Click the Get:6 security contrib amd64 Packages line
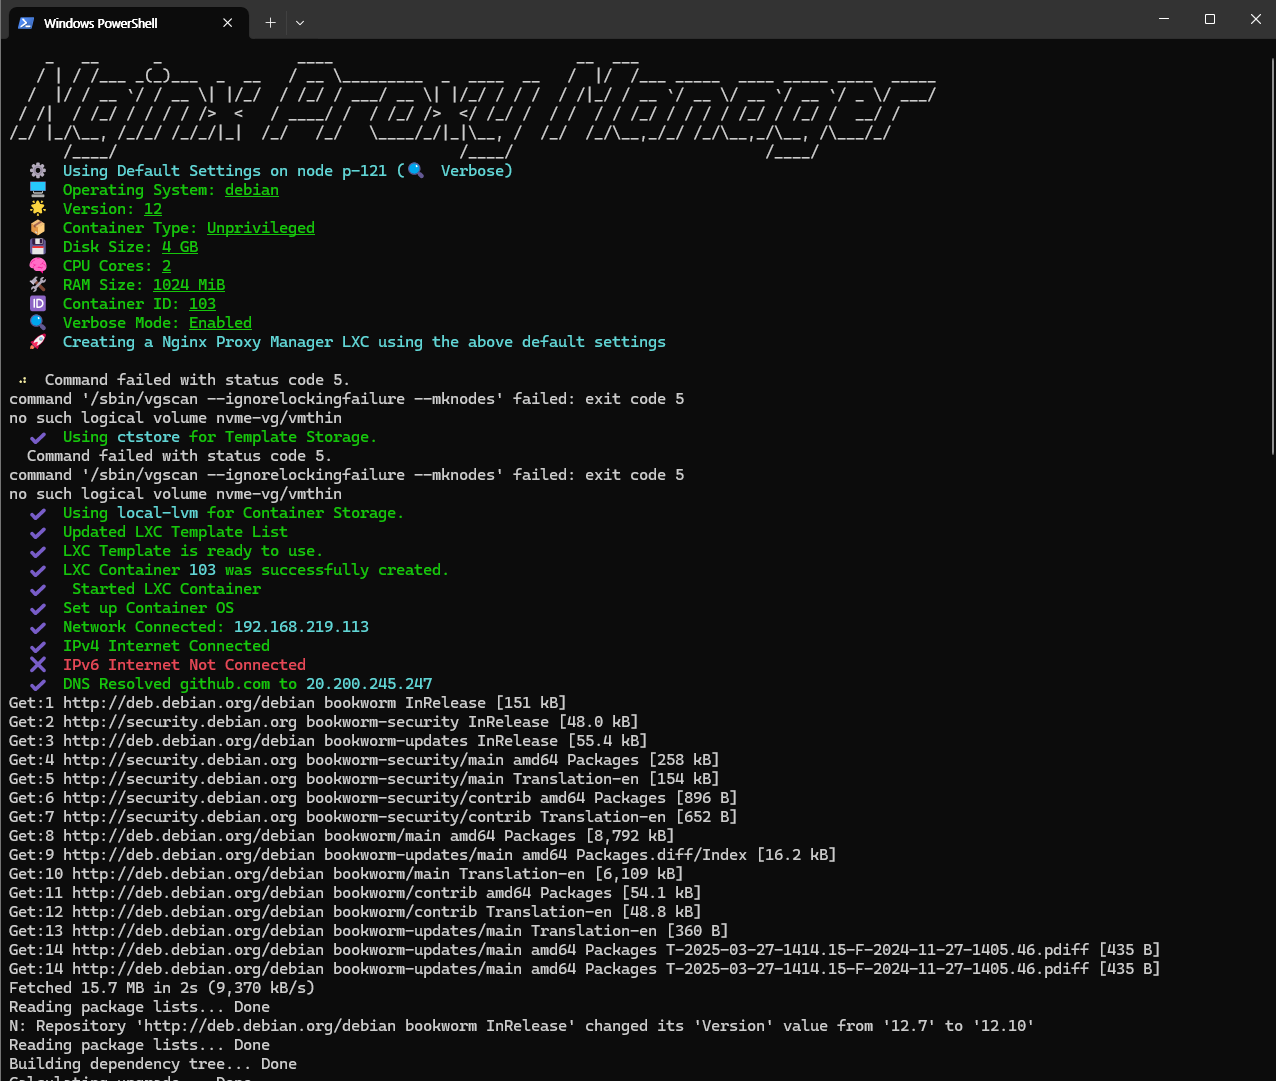Viewport: 1276px width, 1081px height. pos(373,798)
